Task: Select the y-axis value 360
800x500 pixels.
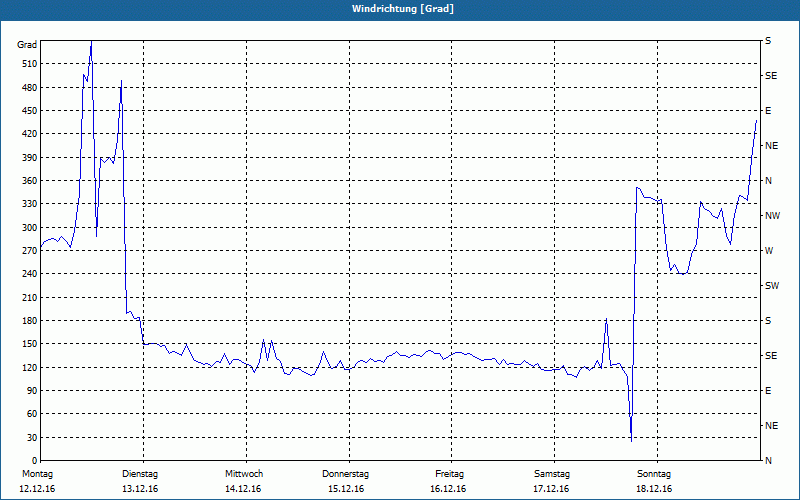Action: (30, 181)
